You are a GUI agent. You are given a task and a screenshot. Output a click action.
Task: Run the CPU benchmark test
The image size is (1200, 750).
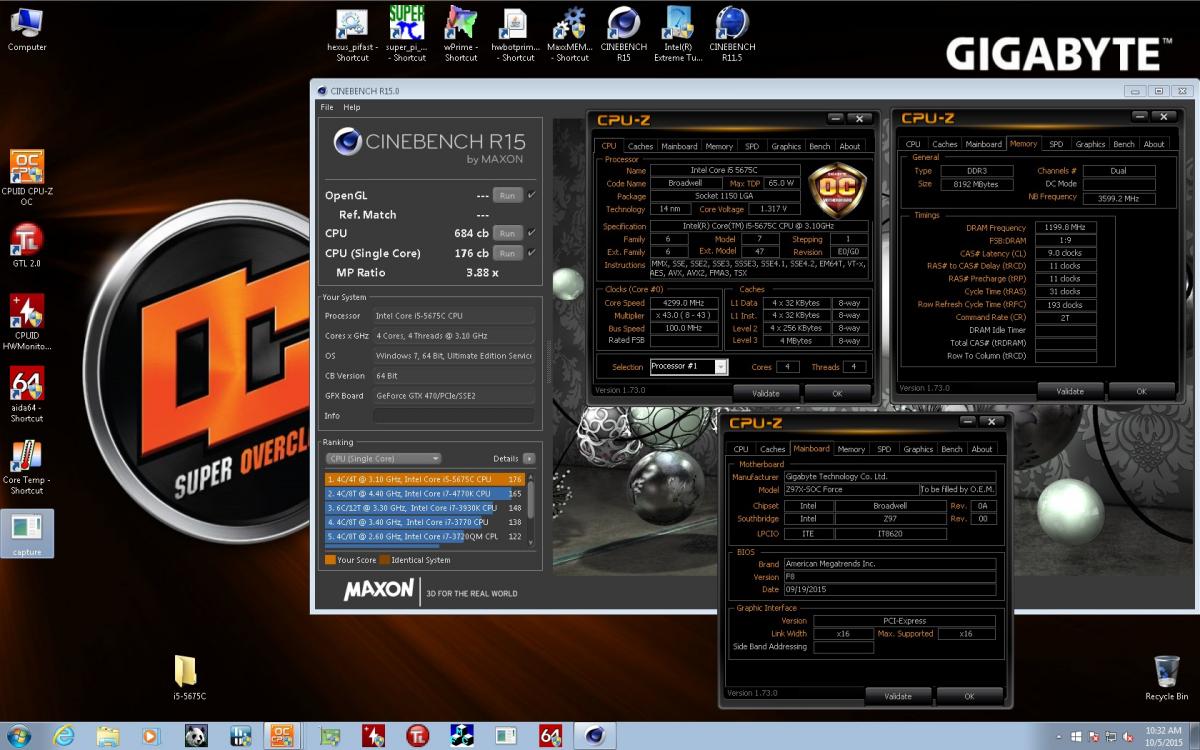point(508,233)
